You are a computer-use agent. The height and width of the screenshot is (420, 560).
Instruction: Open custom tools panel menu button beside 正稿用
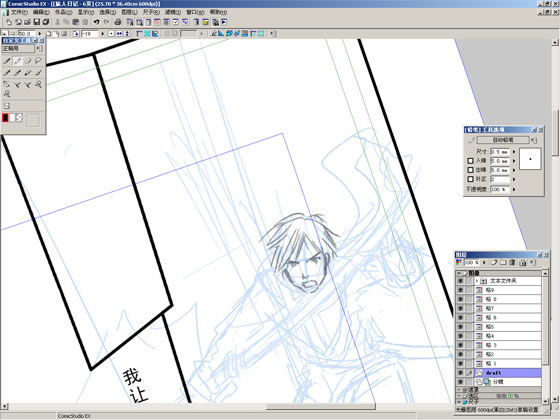39,49
